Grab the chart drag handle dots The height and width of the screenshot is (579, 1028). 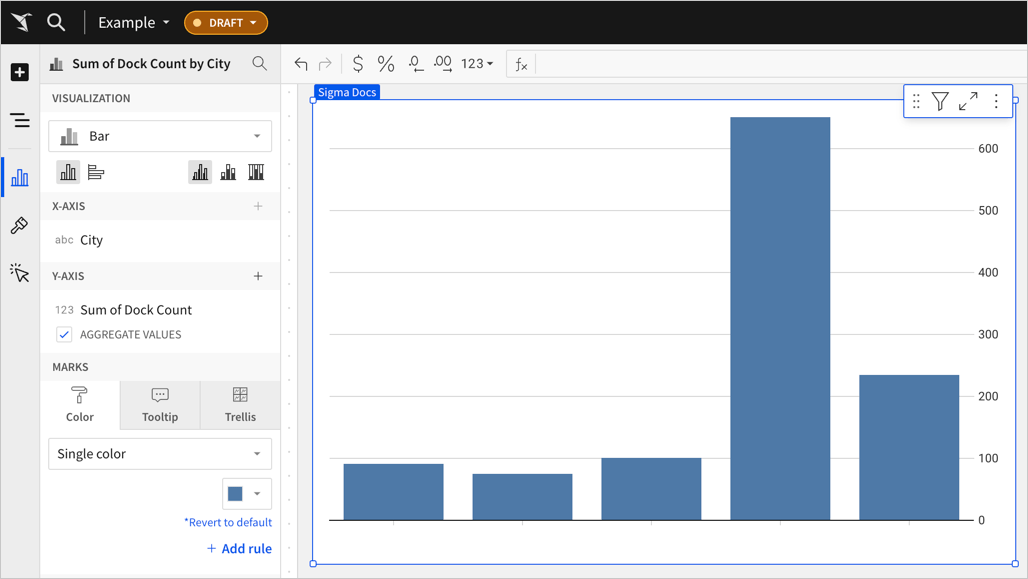click(917, 101)
